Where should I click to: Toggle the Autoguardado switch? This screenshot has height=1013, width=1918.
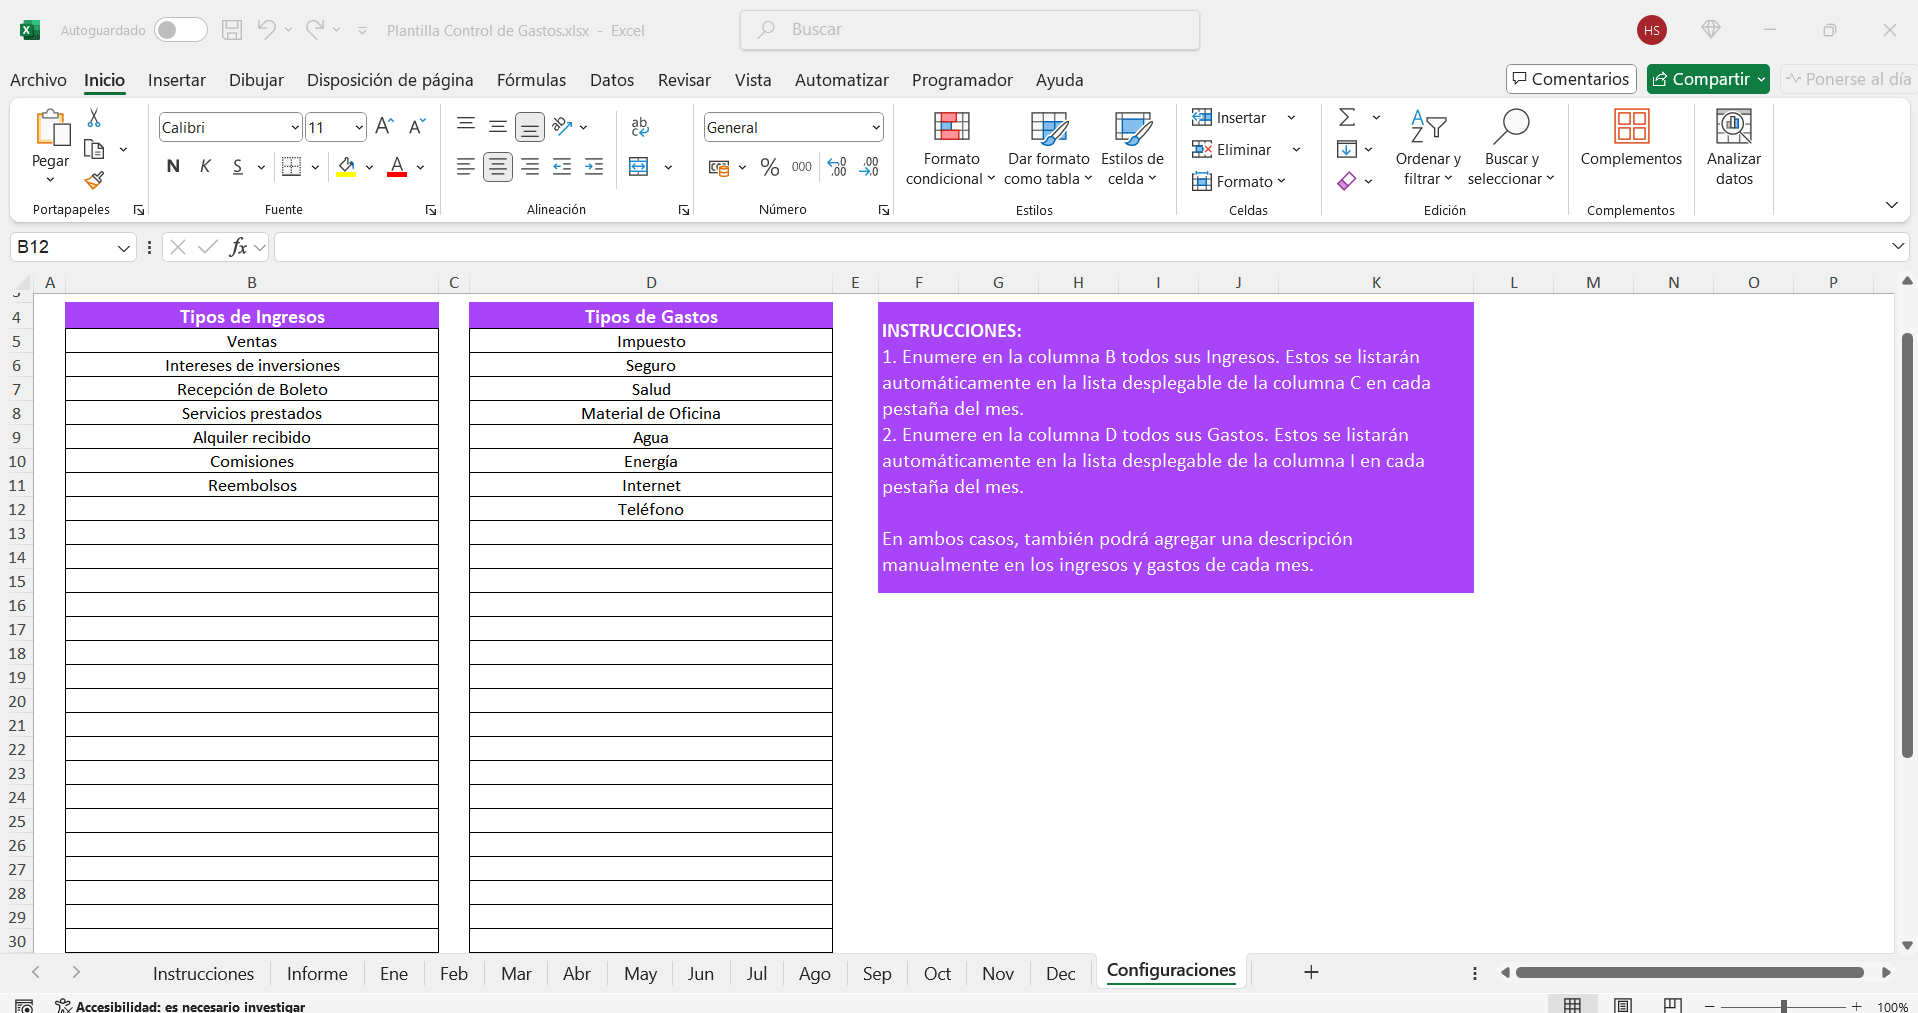pyautogui.click(x=180, y=30)
